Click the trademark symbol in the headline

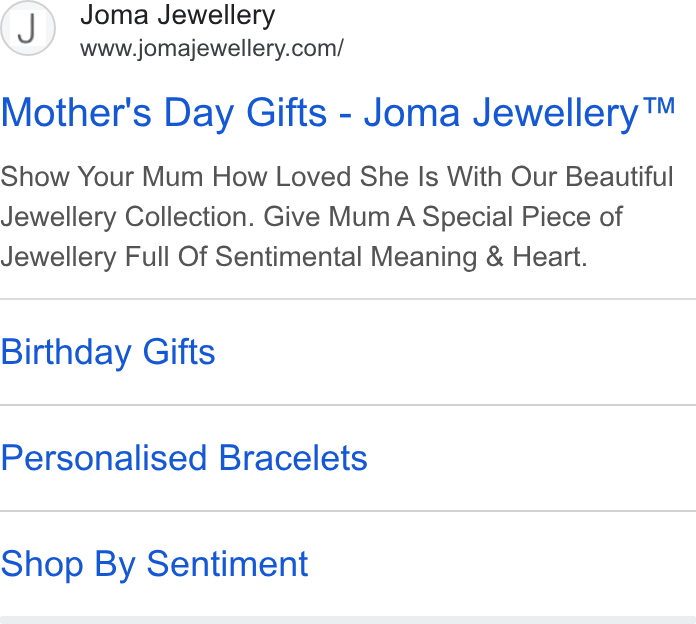click(660, 106)
